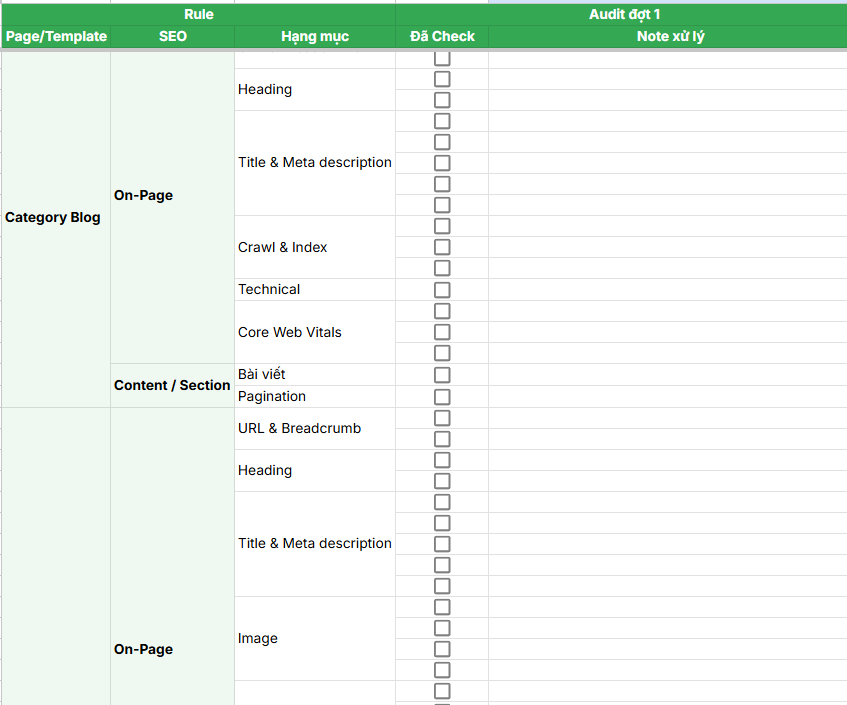The image size is (847, 705).
Task: Click the On-Page cell in Category Blog section
Action: tap(143, 195)
